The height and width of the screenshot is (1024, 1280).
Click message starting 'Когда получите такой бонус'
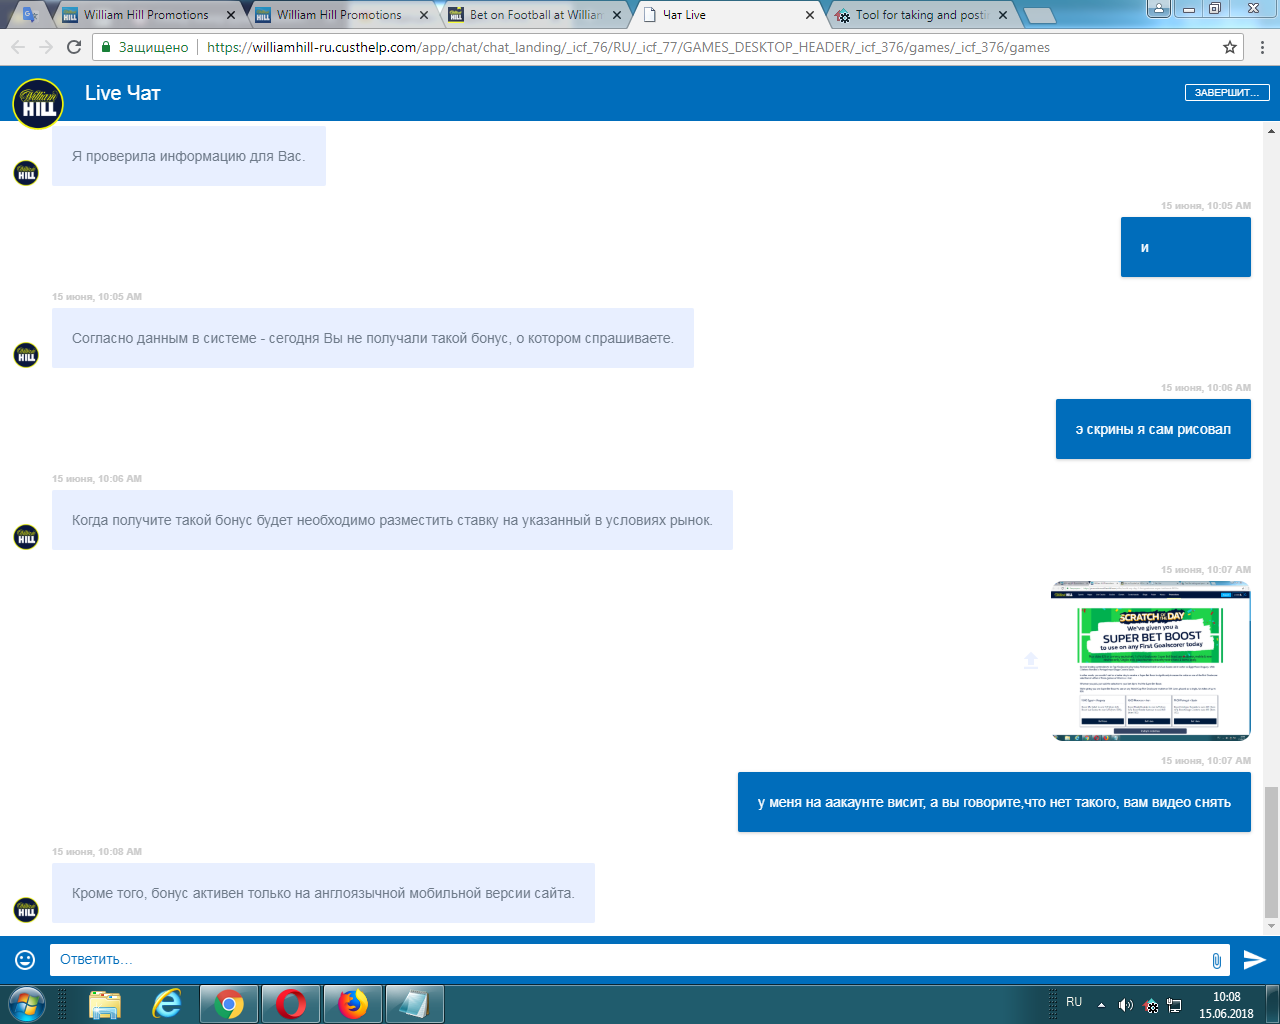tap(392, 520)
